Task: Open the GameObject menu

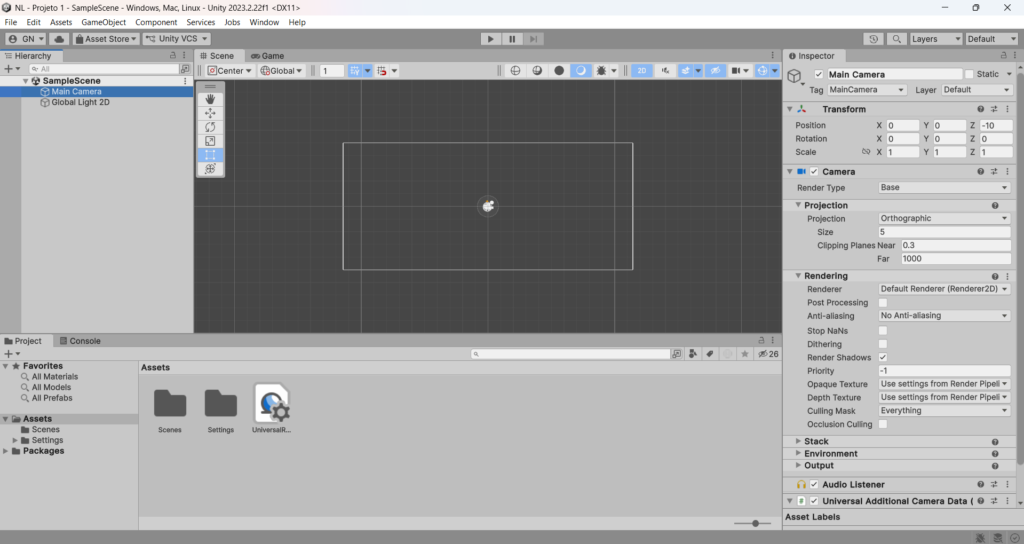Action: click(103, 22)
